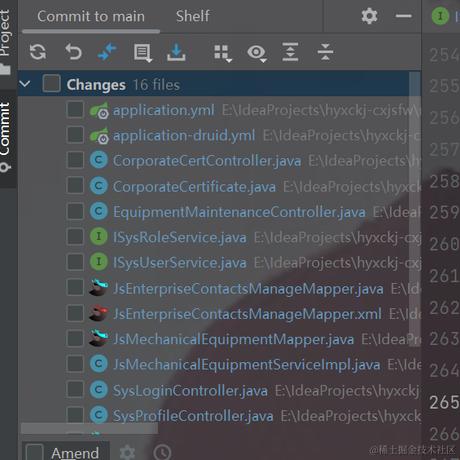Screen dimensions: 460x460
Task: Click Expand All icon in toolbar
Action: coord(290,52)
